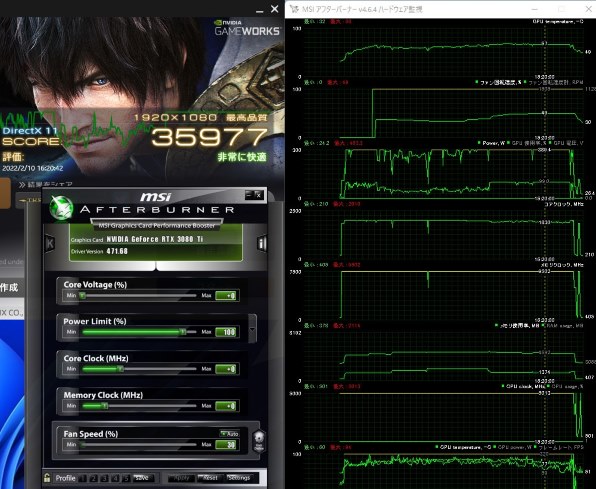Screen dimensions: 596x489
Task: Open Afterburner Settings button
Action: point(239,478)
